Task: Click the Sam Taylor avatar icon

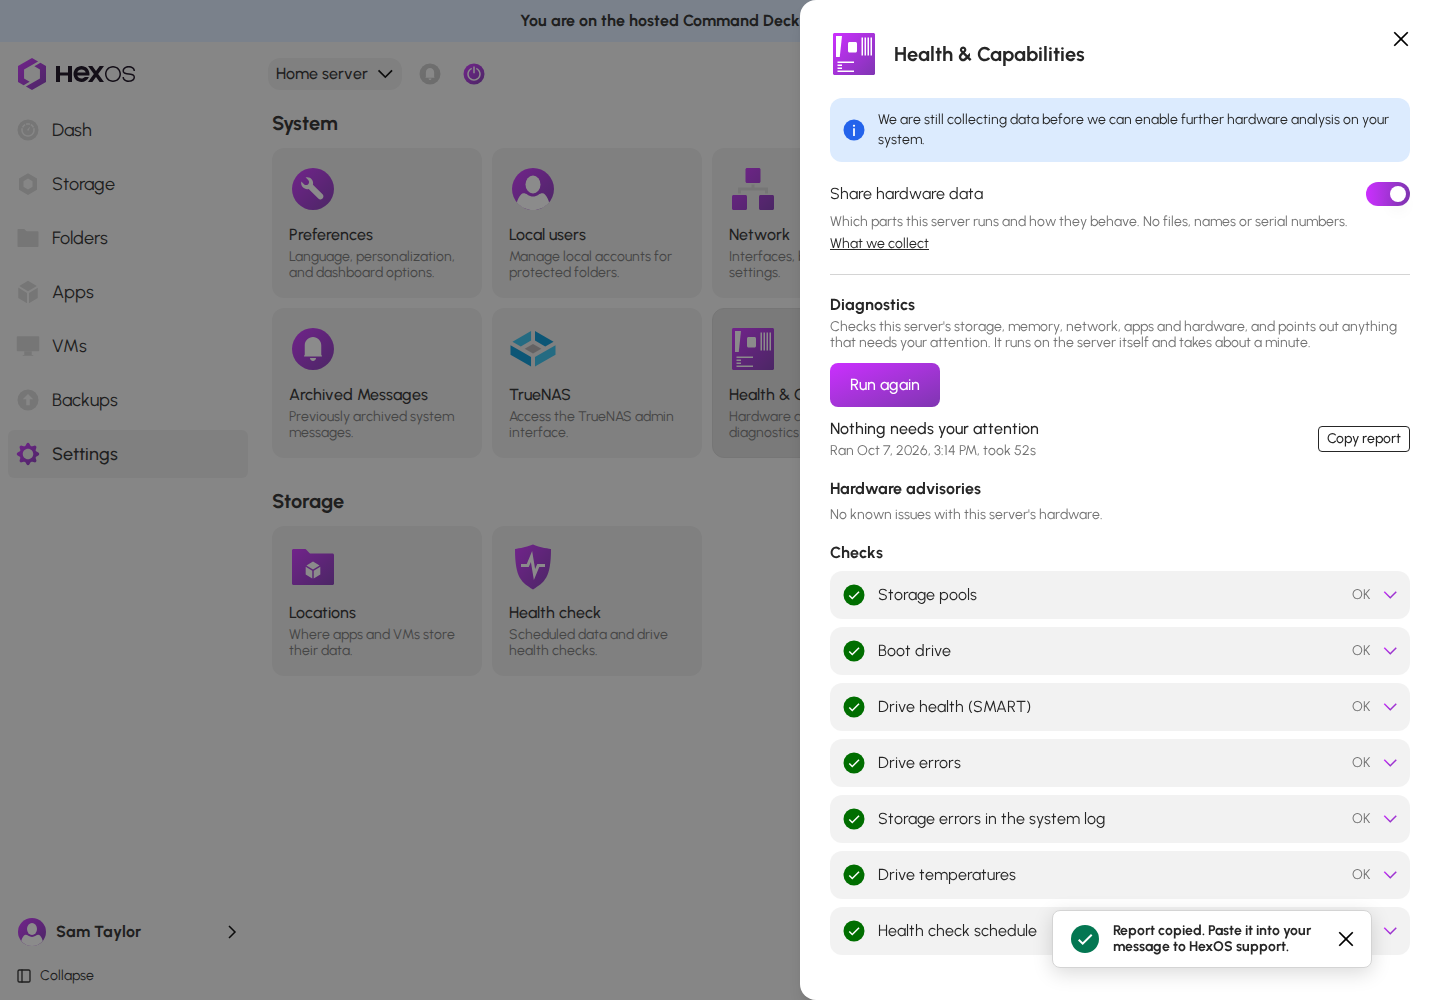Action: click(32, 932)
